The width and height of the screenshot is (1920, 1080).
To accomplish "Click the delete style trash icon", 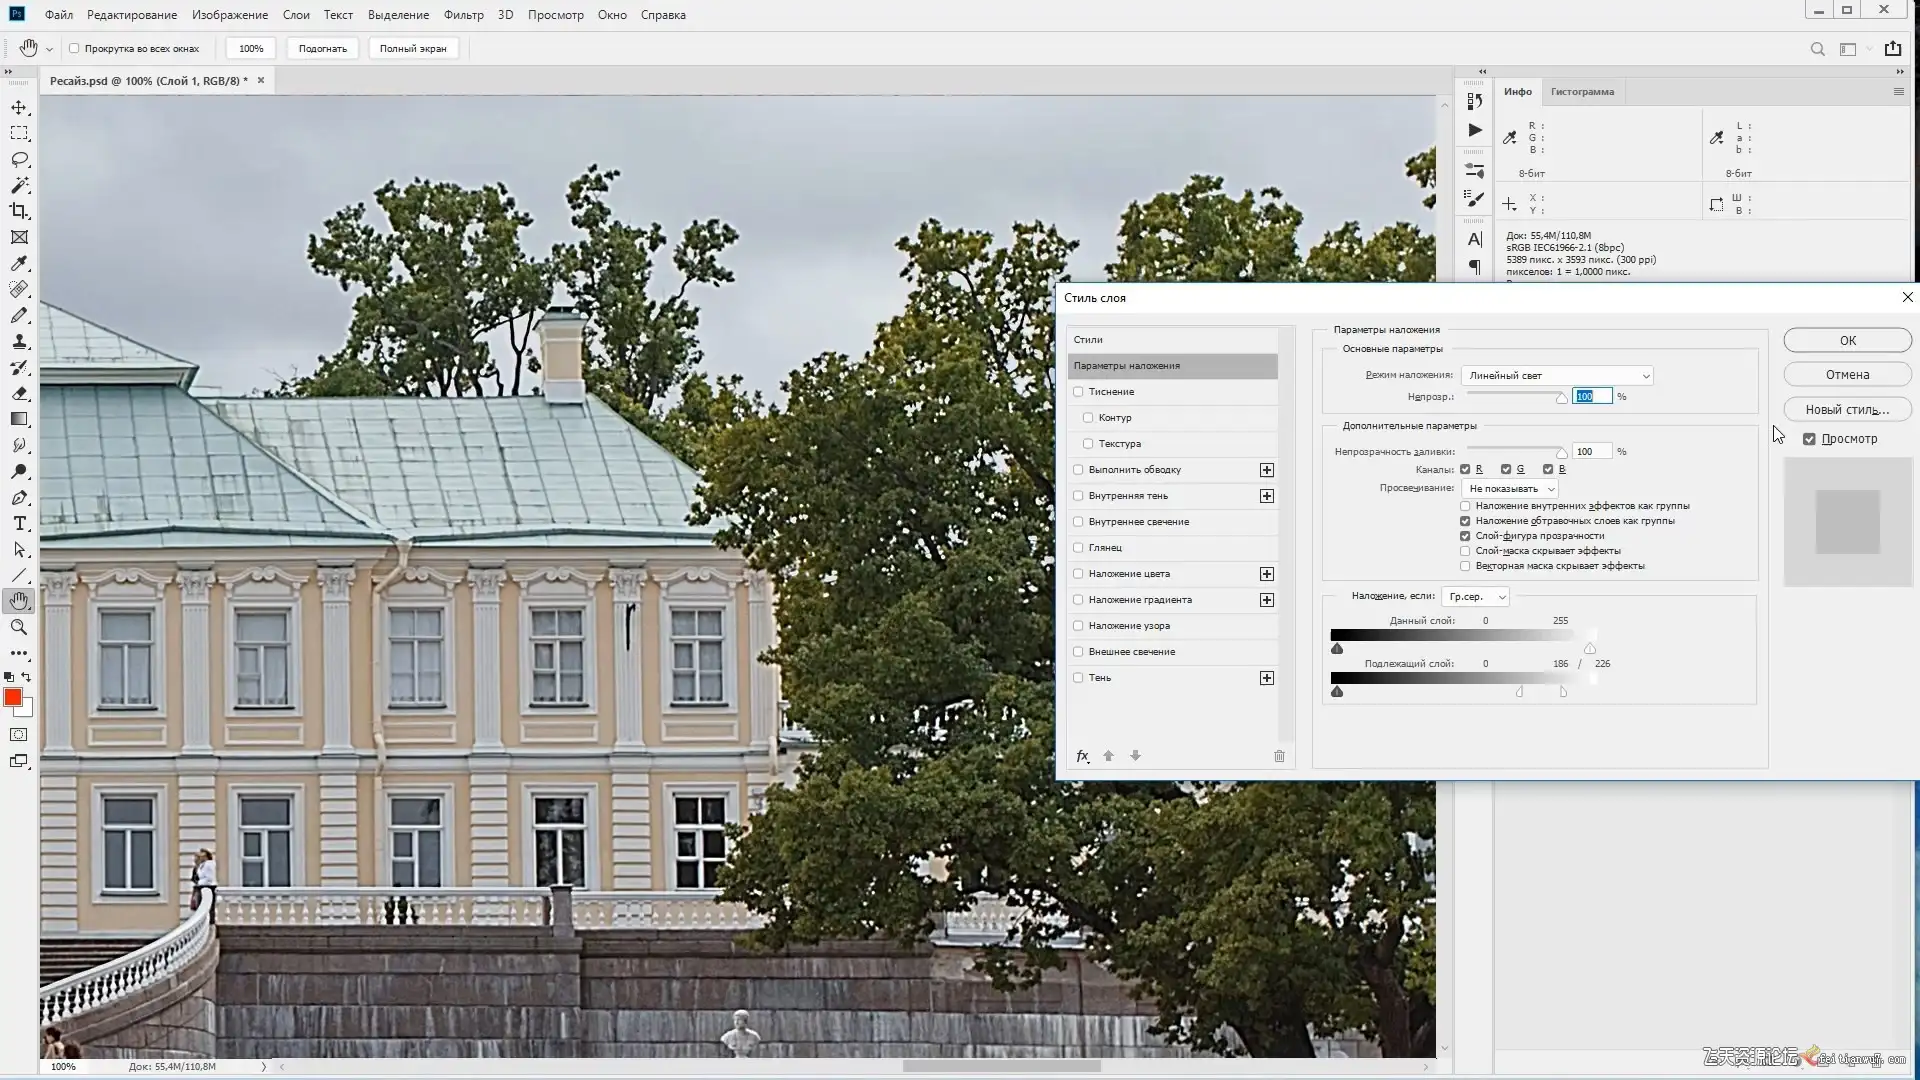I will (1279, 756).
